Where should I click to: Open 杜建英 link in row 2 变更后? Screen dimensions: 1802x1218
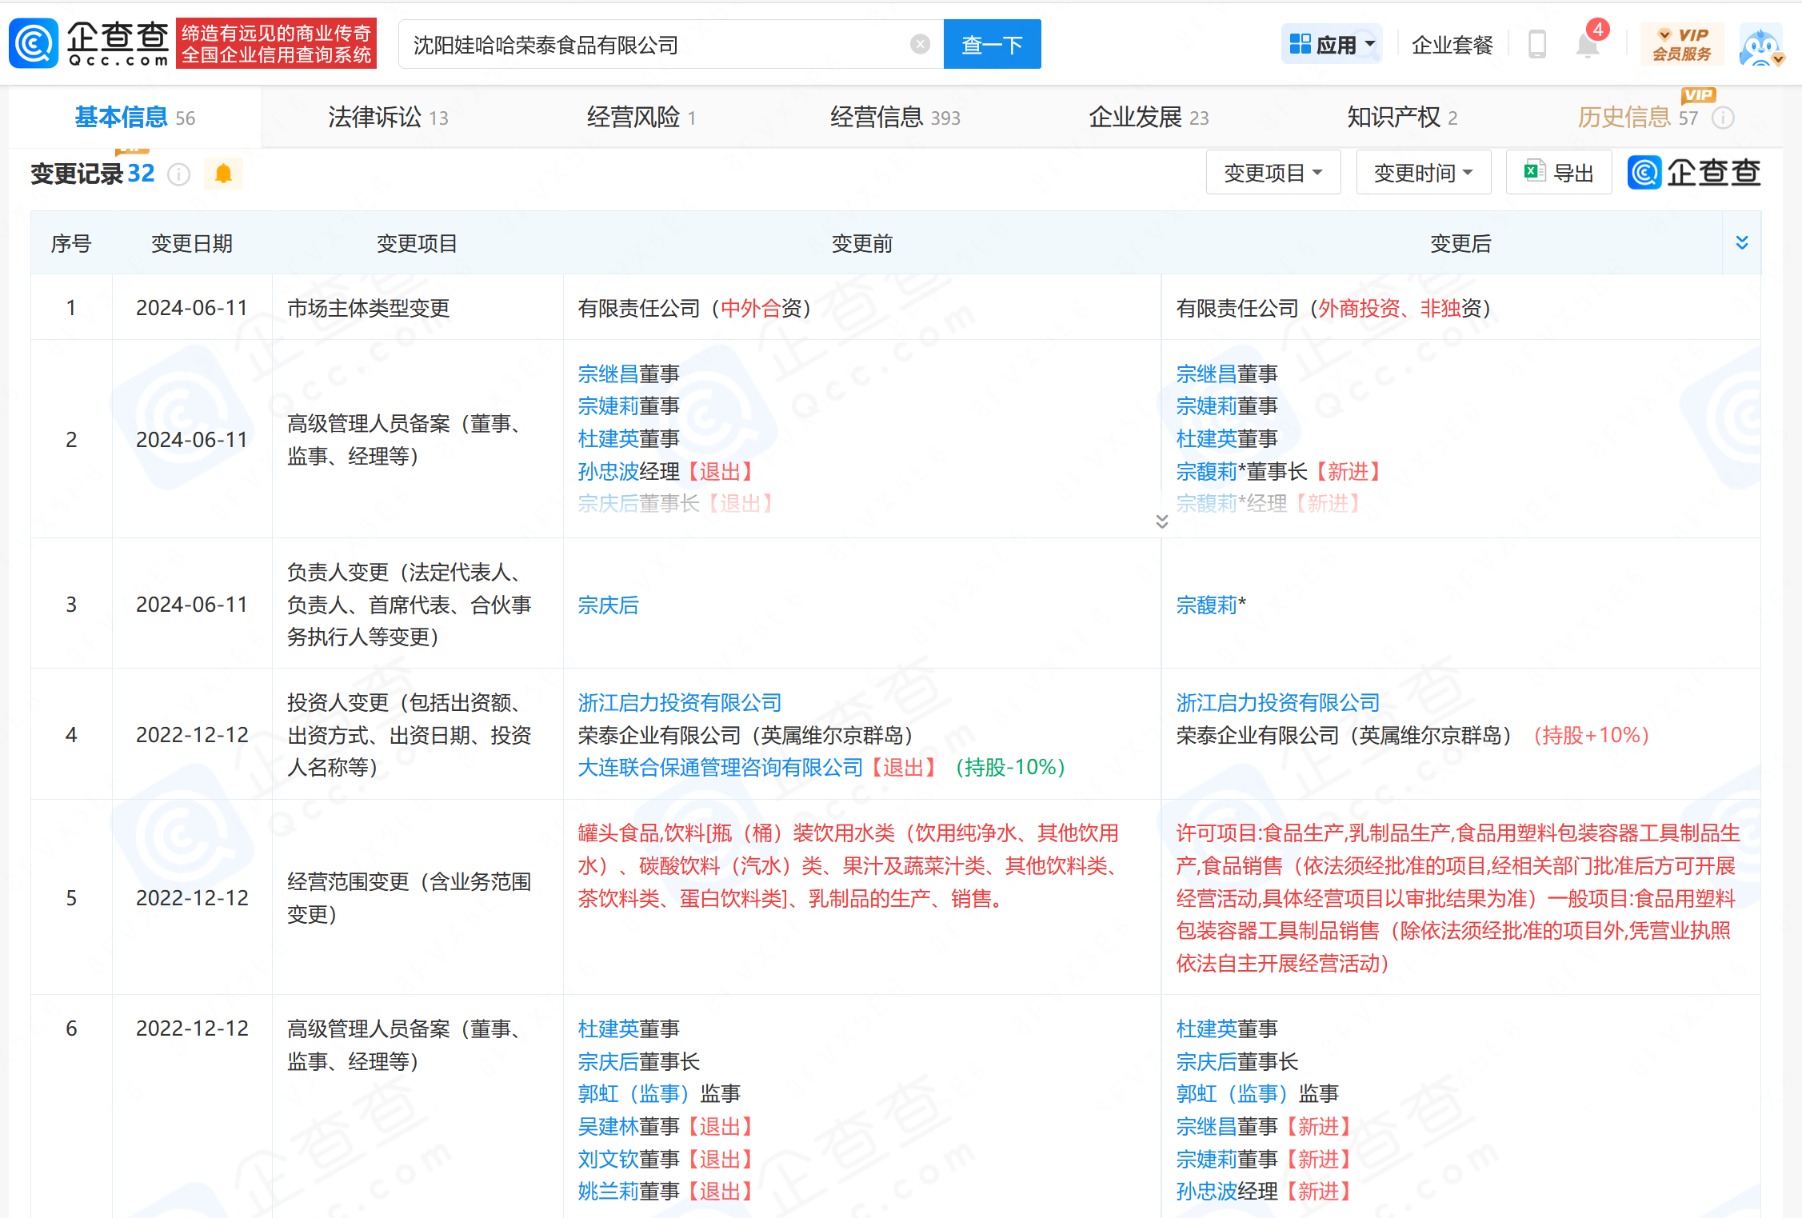pyautogui.click(x=1206, y=439)
